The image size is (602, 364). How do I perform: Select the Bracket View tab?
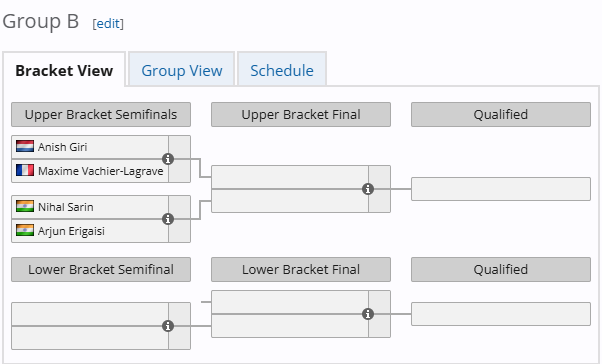click(x=64, y=70)
